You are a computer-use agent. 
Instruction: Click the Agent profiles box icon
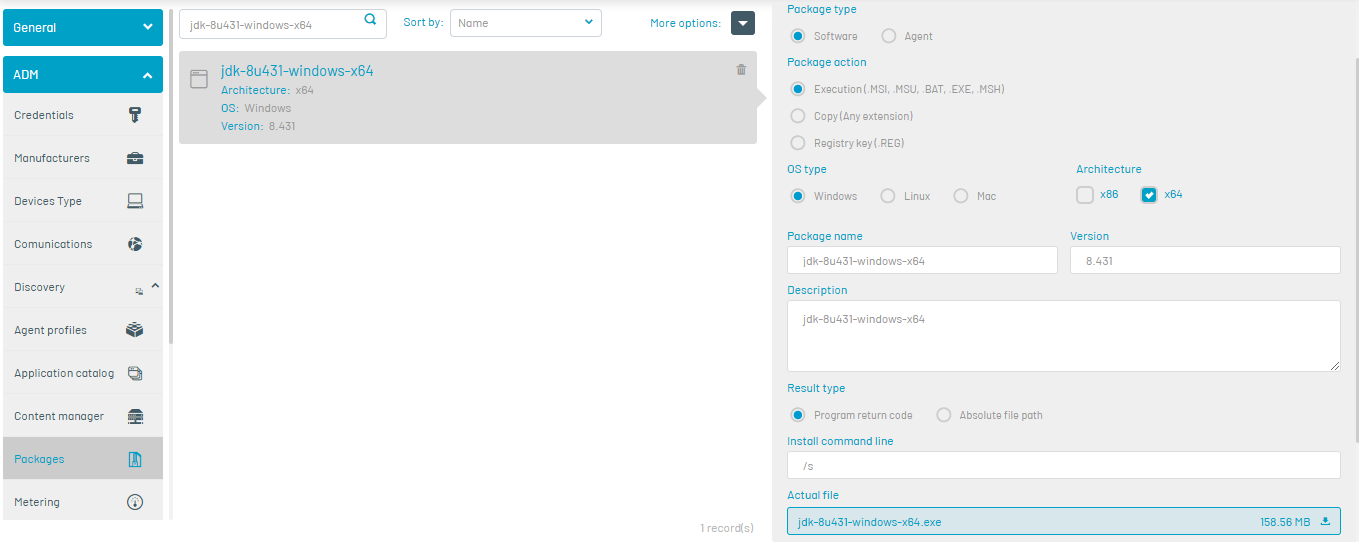135,330
